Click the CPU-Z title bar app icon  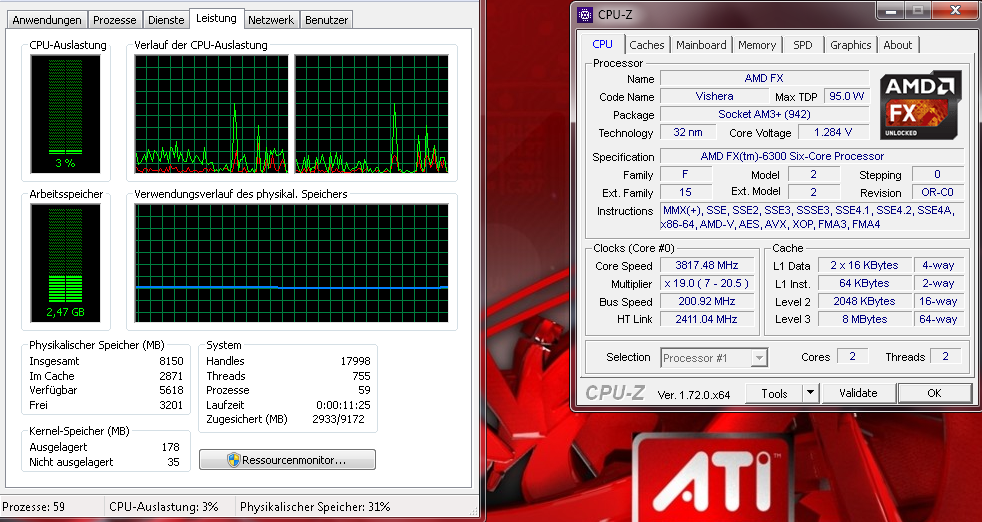[584, 14]
